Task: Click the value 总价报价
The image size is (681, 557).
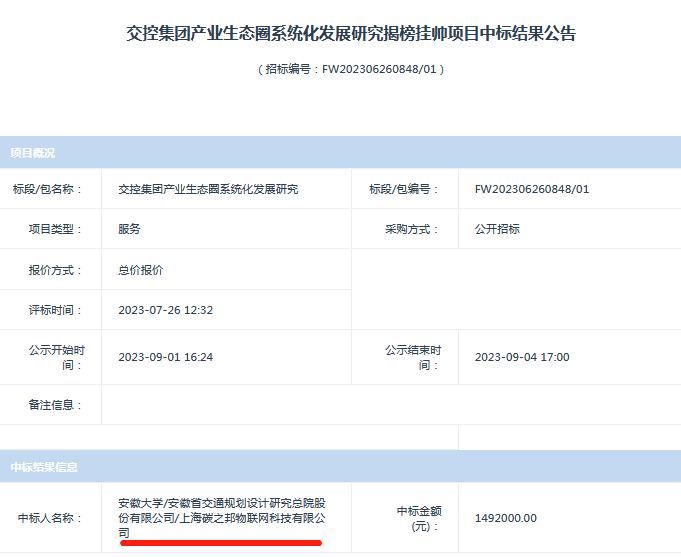Action: coord(141,270)
